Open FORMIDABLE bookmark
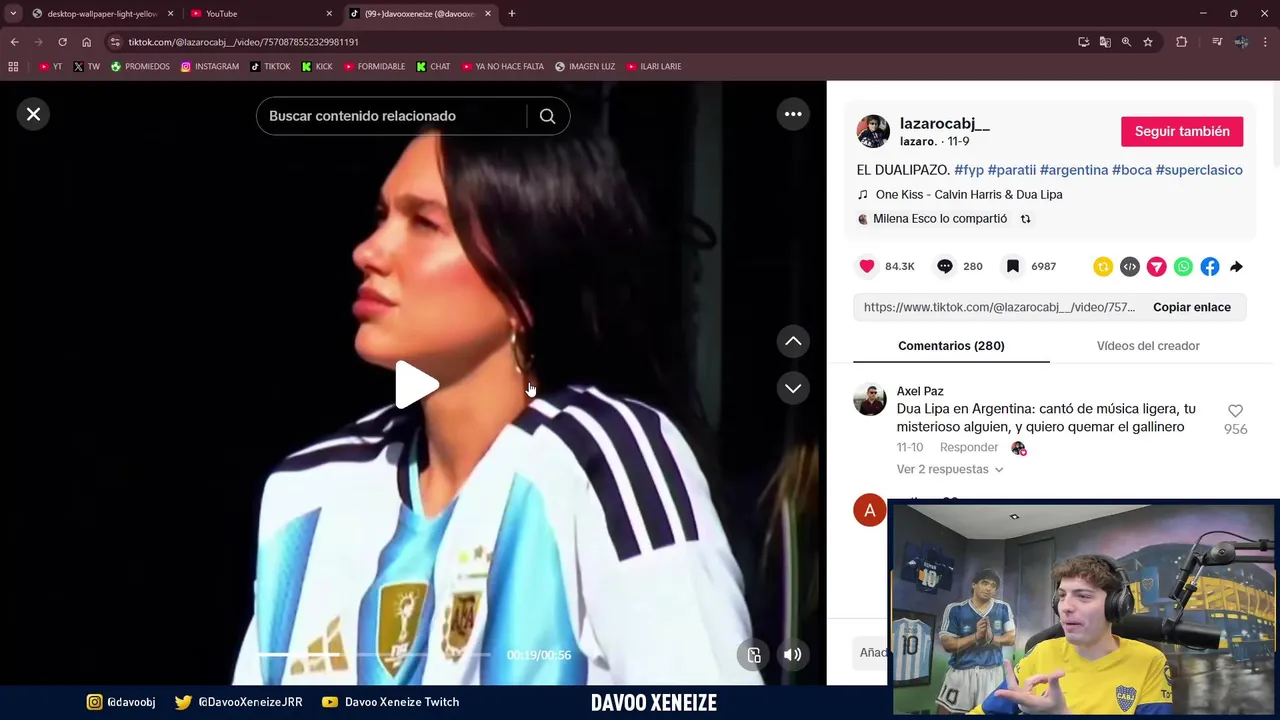This screenshot has height=720, width=1280. point(374,67)
